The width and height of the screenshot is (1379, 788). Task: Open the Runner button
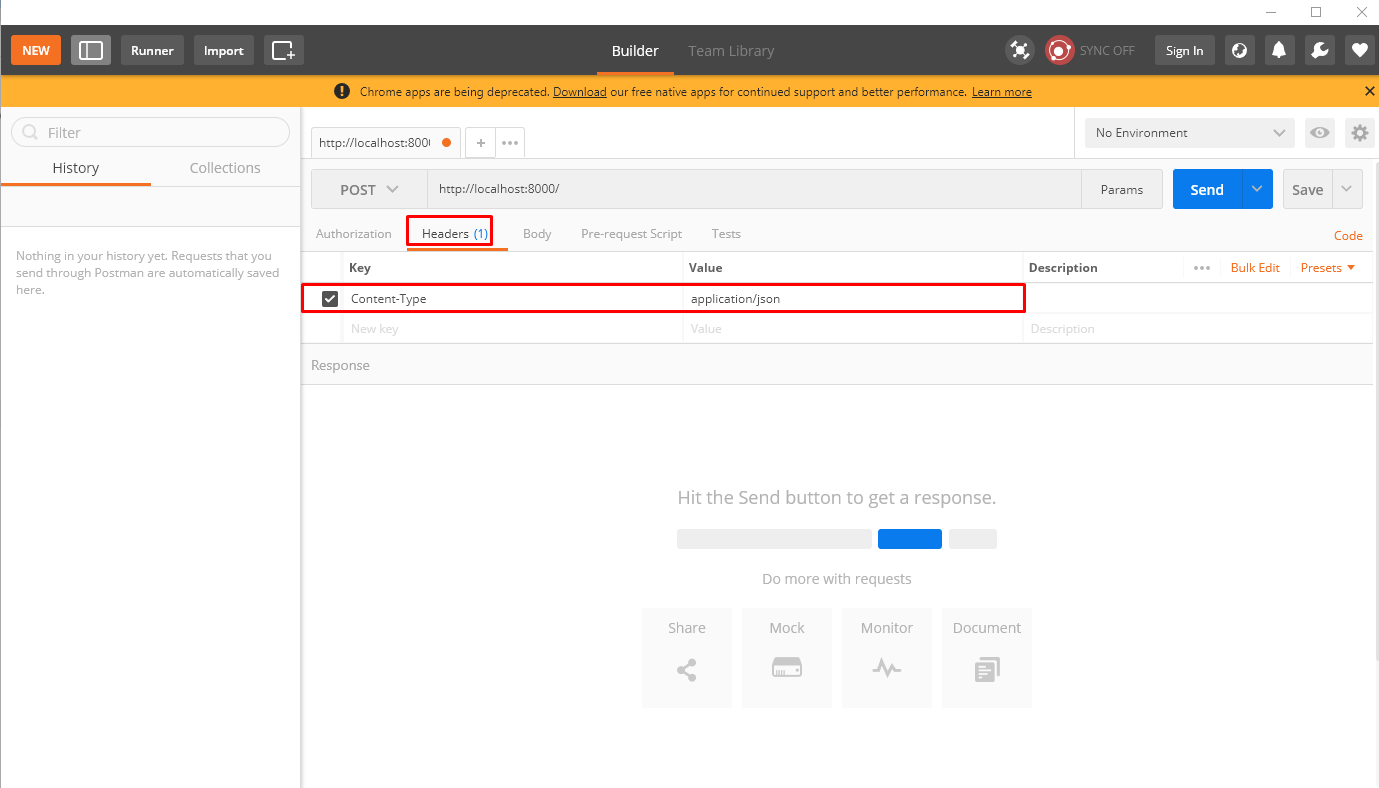152,50
